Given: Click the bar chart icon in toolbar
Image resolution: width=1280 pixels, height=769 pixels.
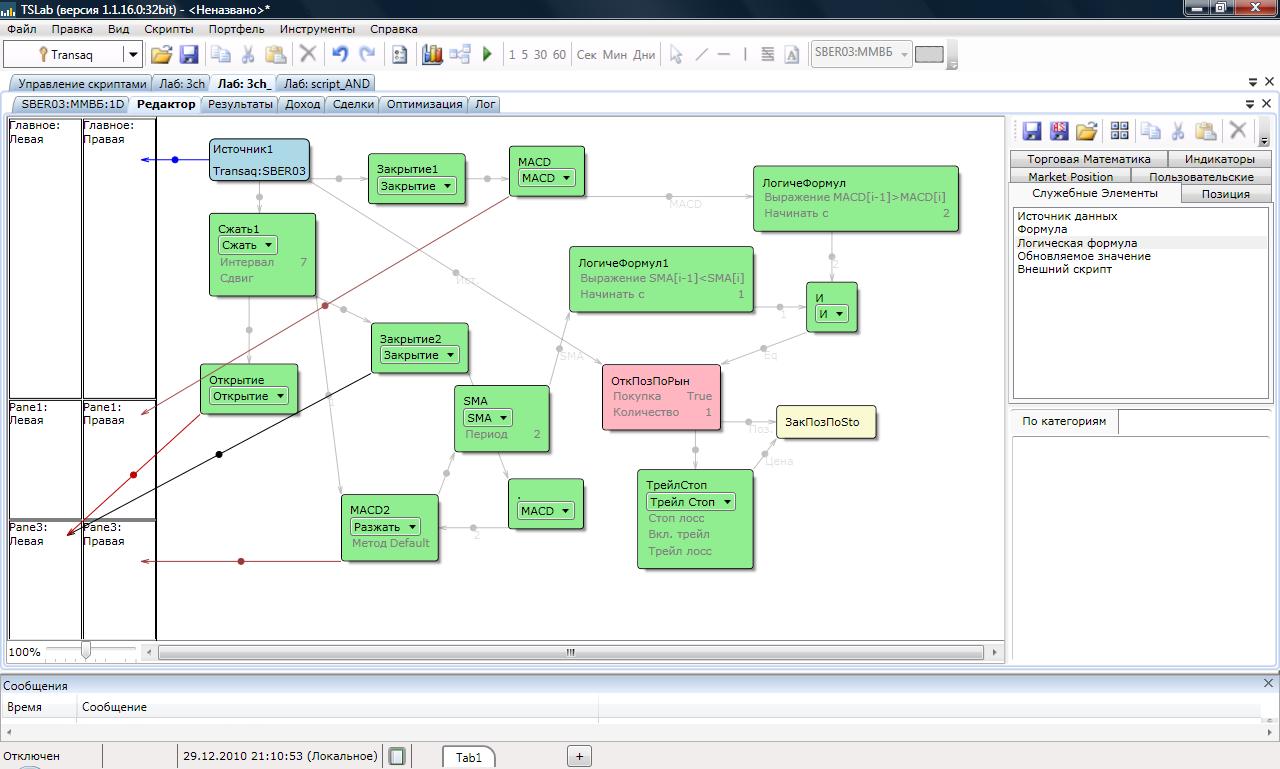Looking at the screenshot, I should pyautogui.click(x=432, y=55).
